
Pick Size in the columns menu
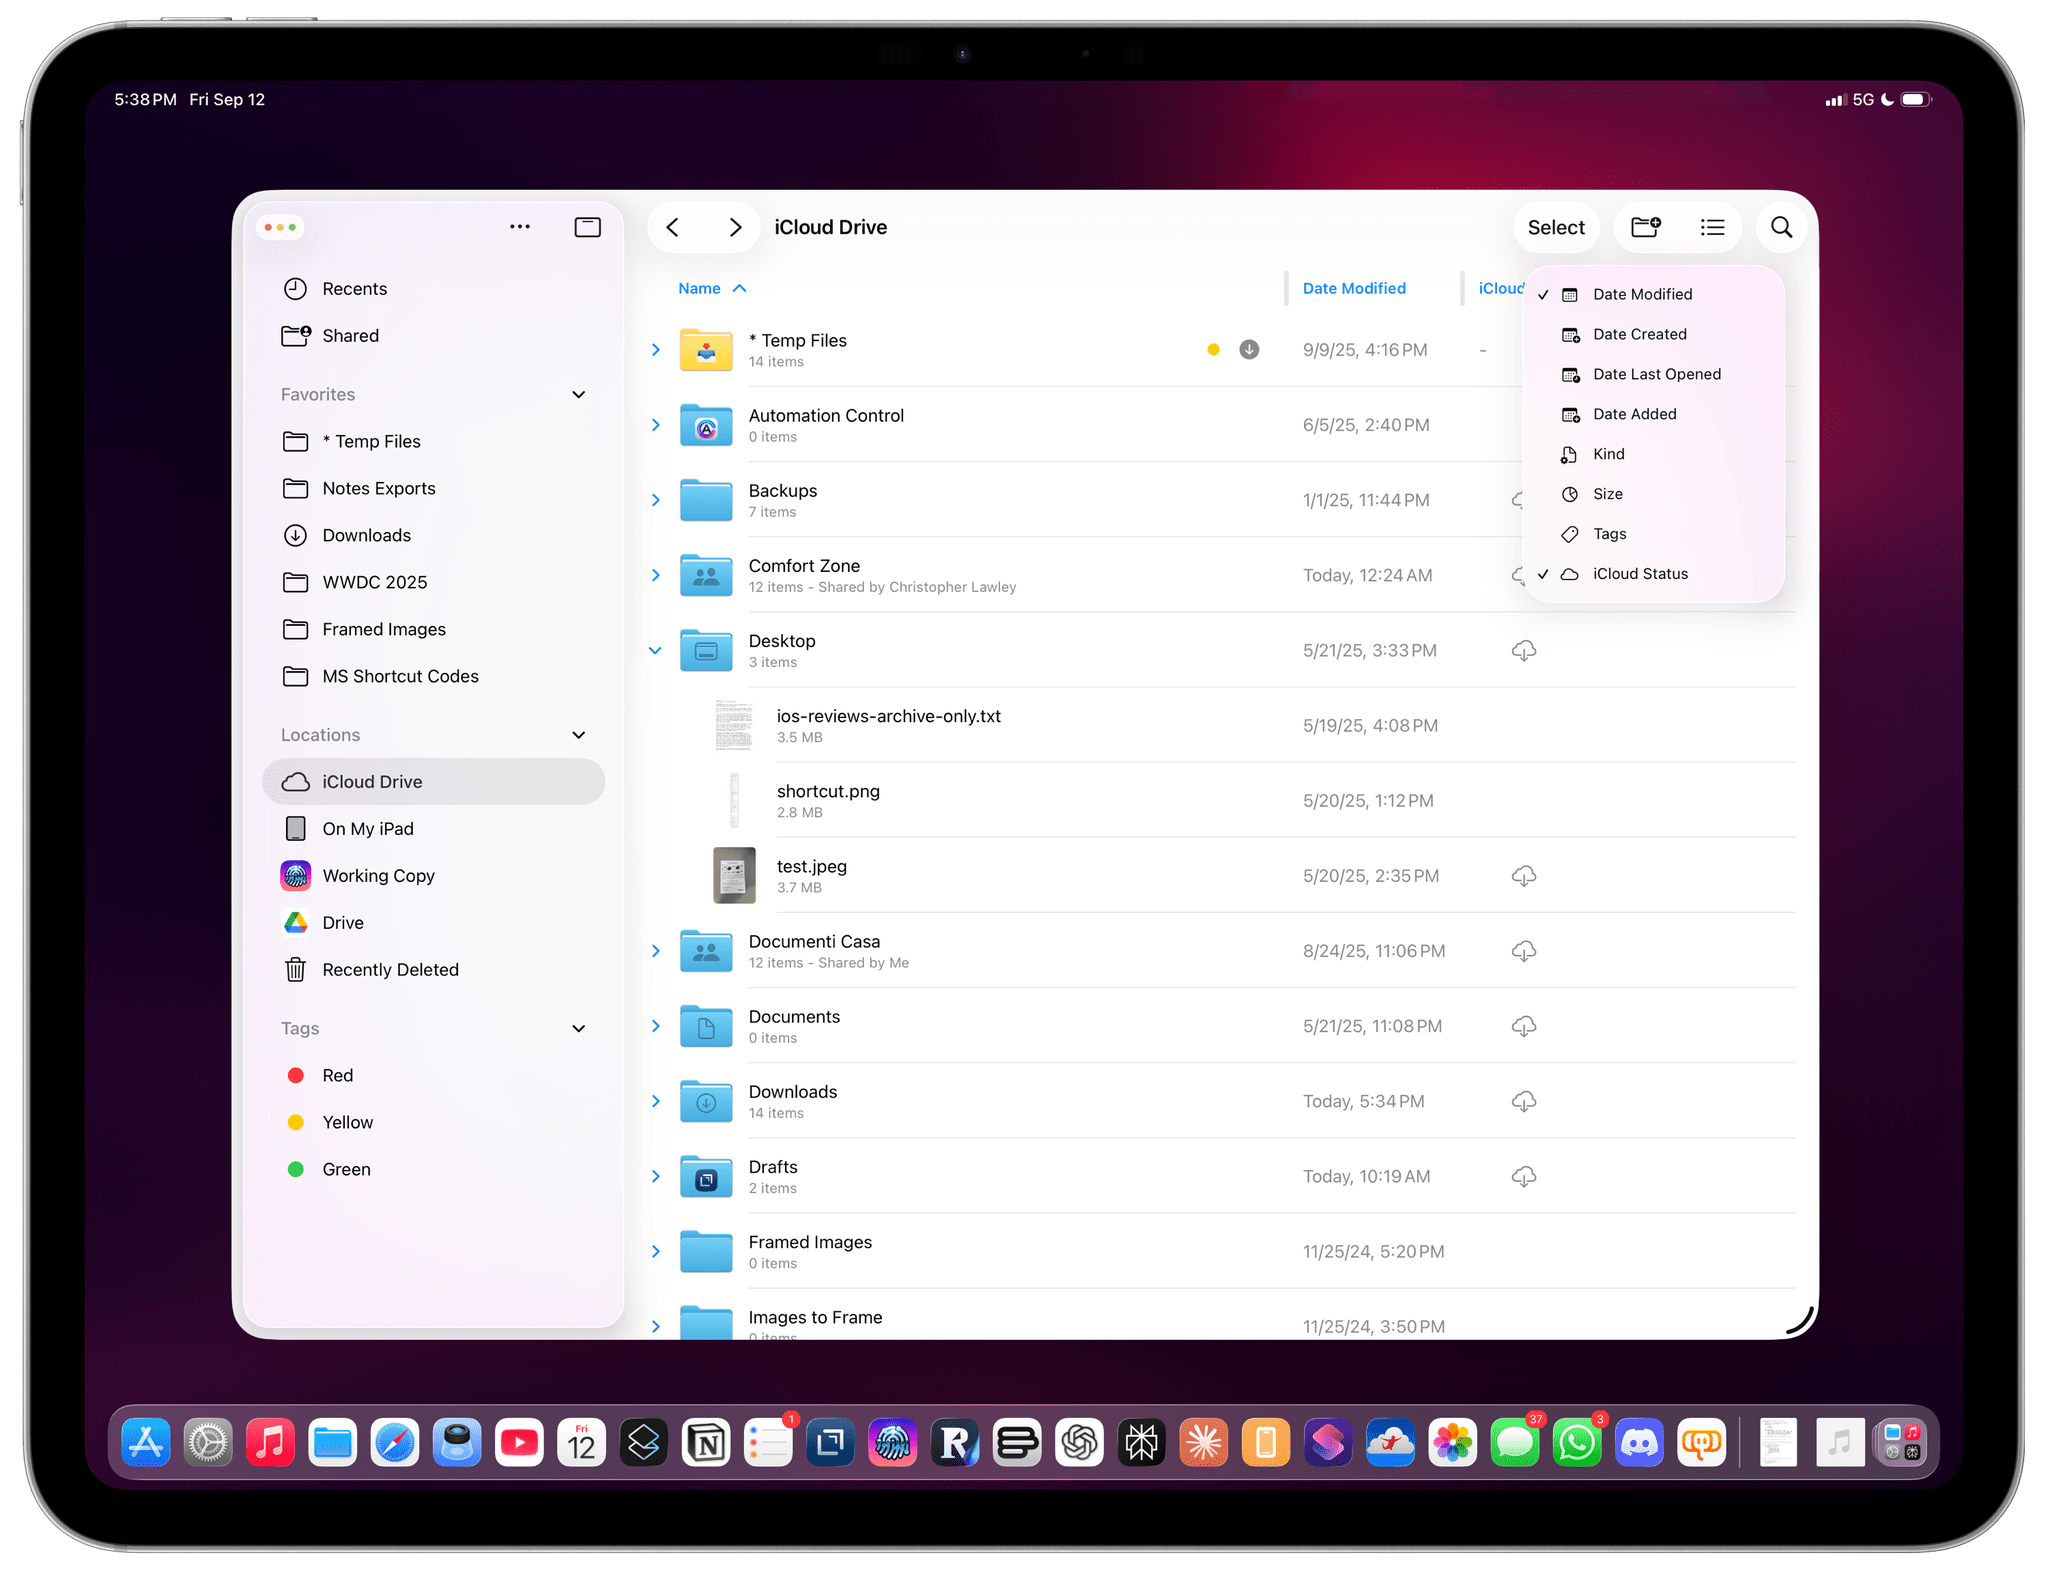(x=1607, y=494)
